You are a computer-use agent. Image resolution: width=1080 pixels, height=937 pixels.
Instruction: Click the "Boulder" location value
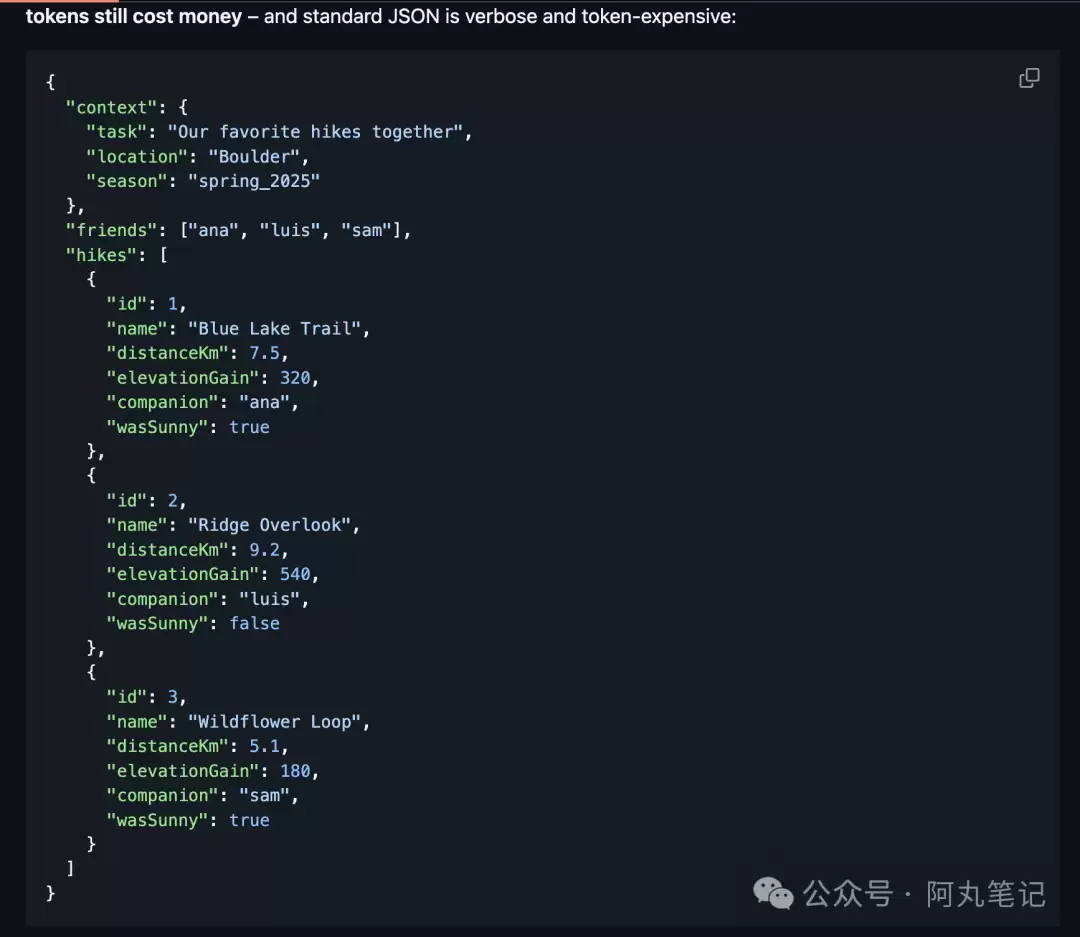258,156
